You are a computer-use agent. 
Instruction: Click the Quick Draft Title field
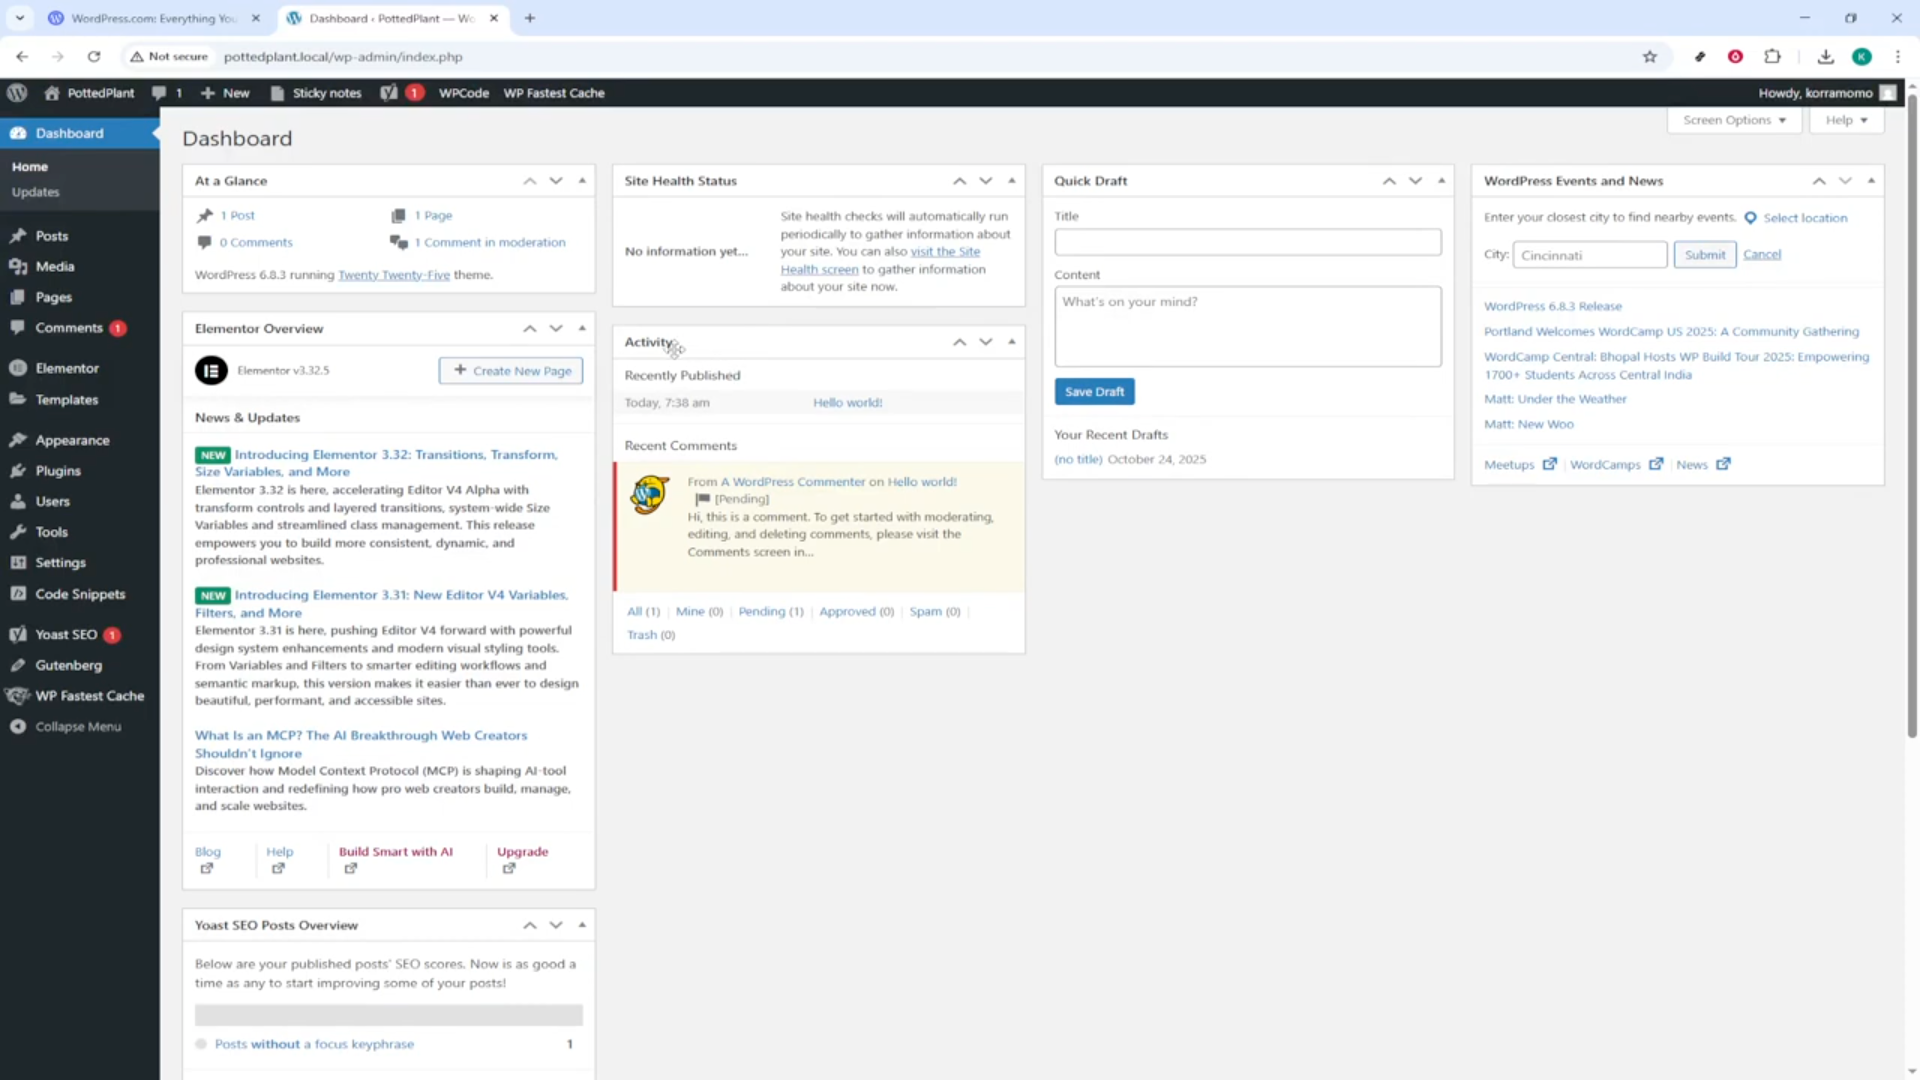(1247, 242)
